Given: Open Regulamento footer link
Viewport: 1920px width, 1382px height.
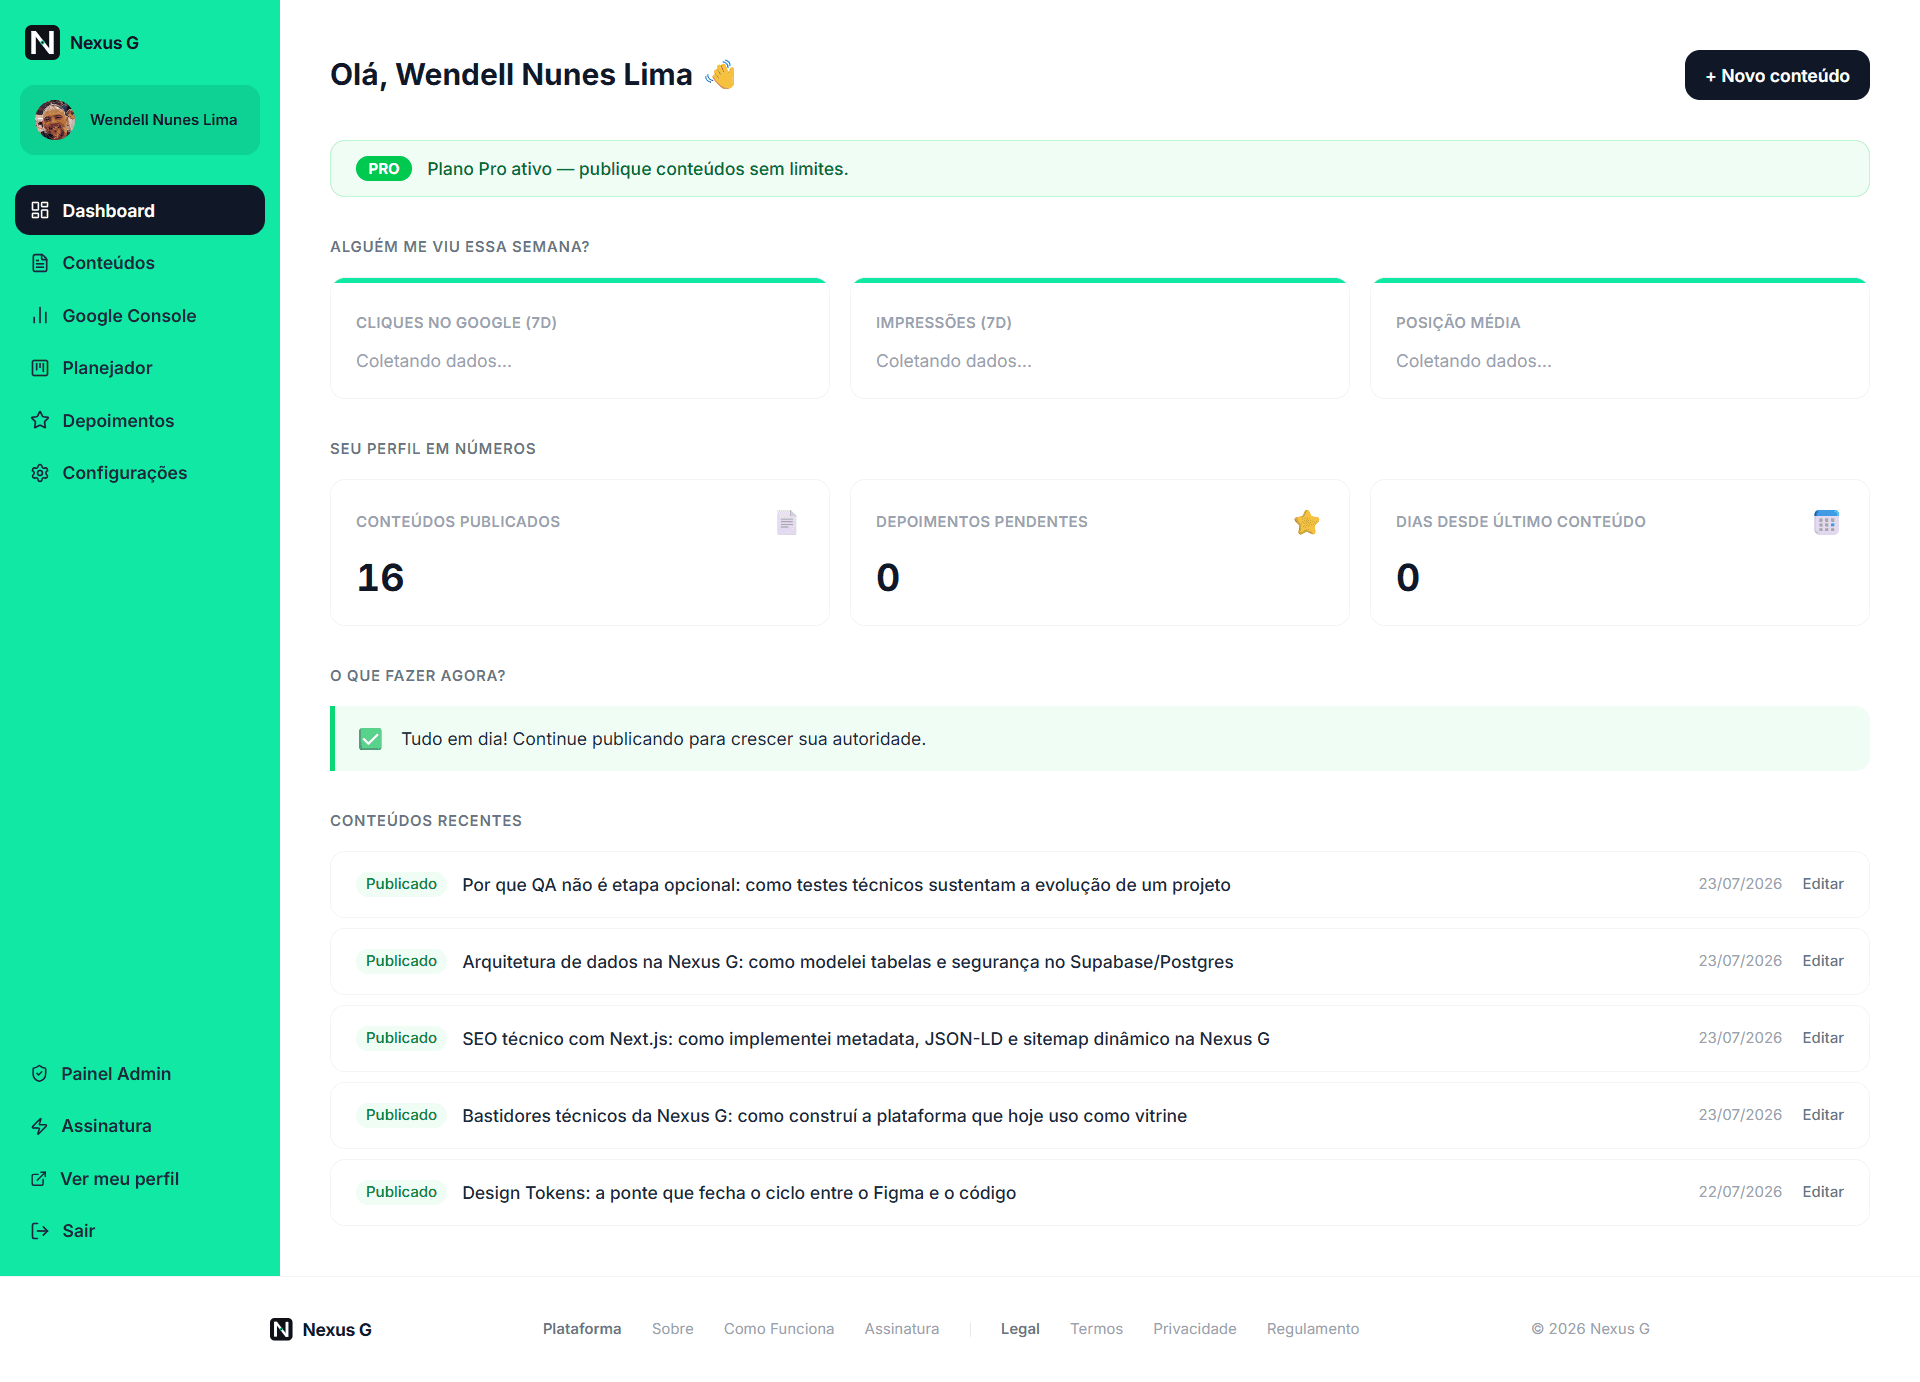Looking at the screenshot, I should pos(1313,1329).
